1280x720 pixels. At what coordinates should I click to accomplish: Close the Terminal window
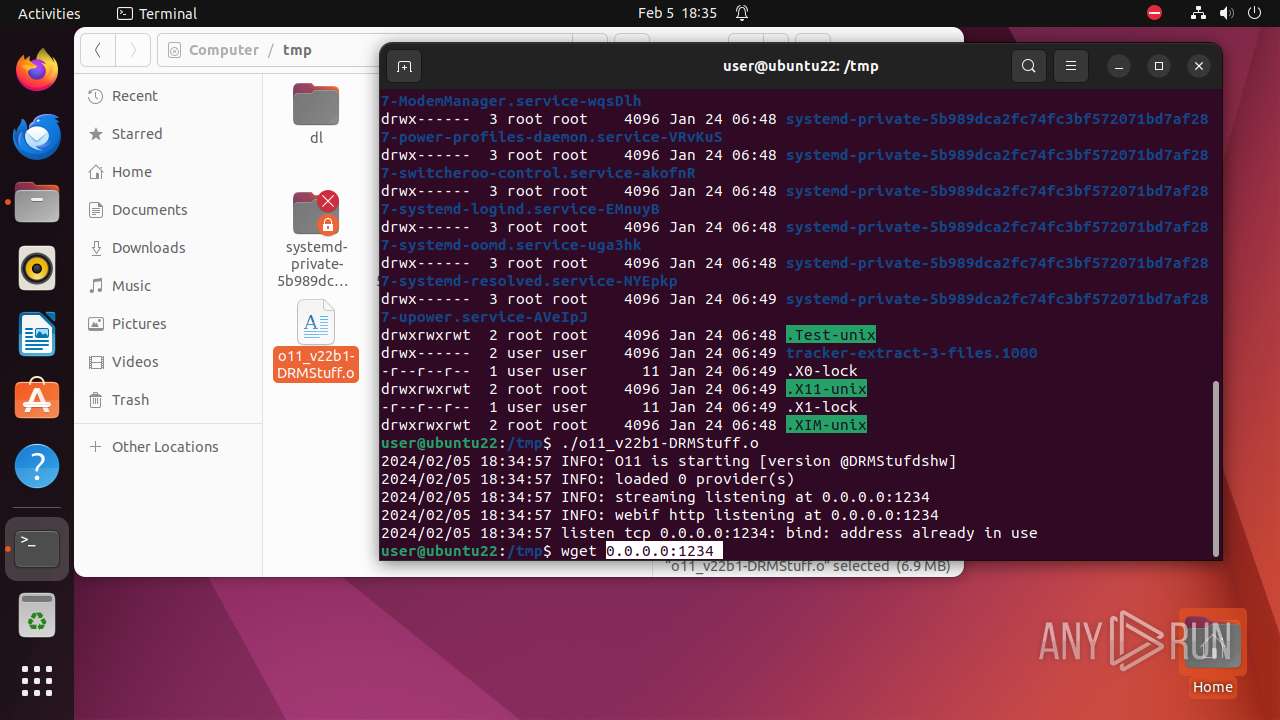[x=1199, y=67]
